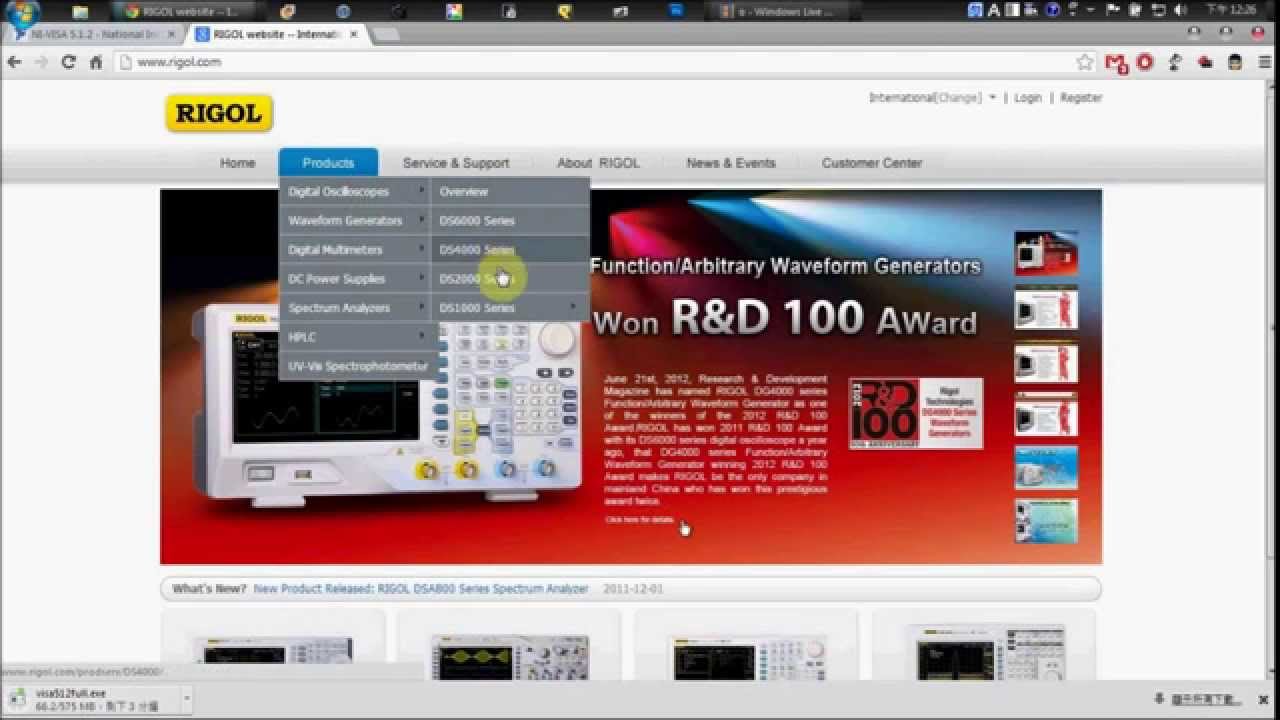Click the red circular extension icon
Viewport: 1280px width, 720px height.
(1145, 62)
